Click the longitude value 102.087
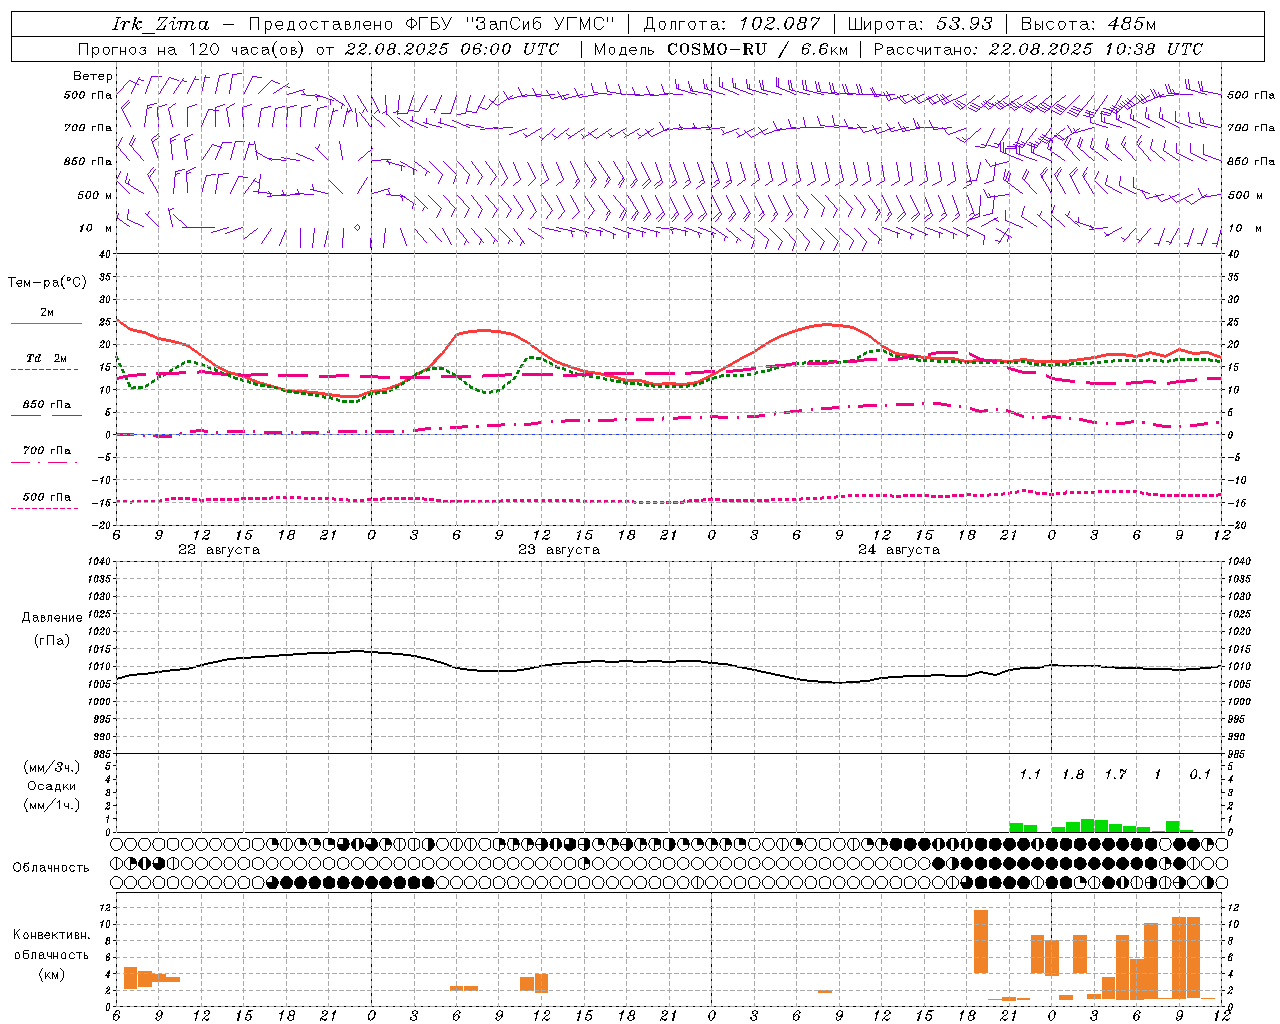 pos(780,24)
